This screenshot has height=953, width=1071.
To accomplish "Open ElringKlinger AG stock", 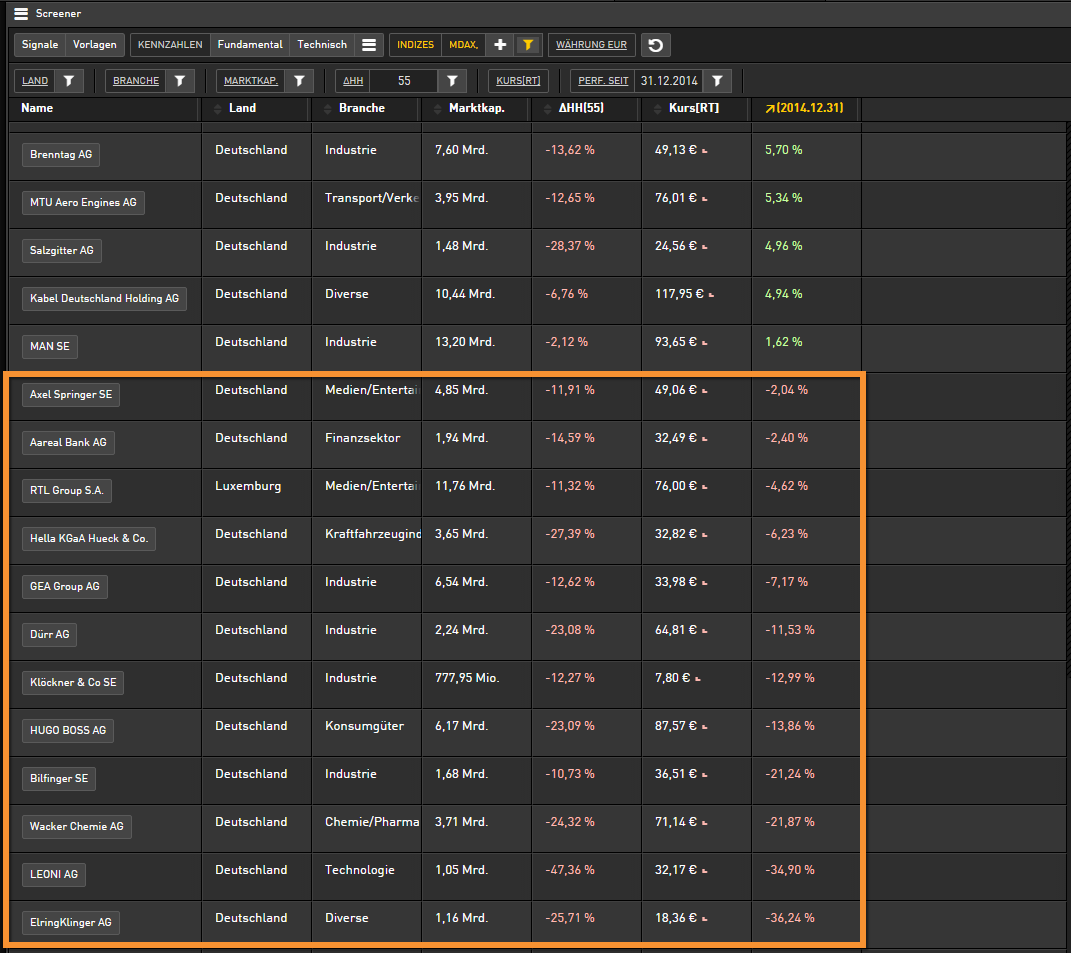I will pyautogui.click(x=71, y=922).
